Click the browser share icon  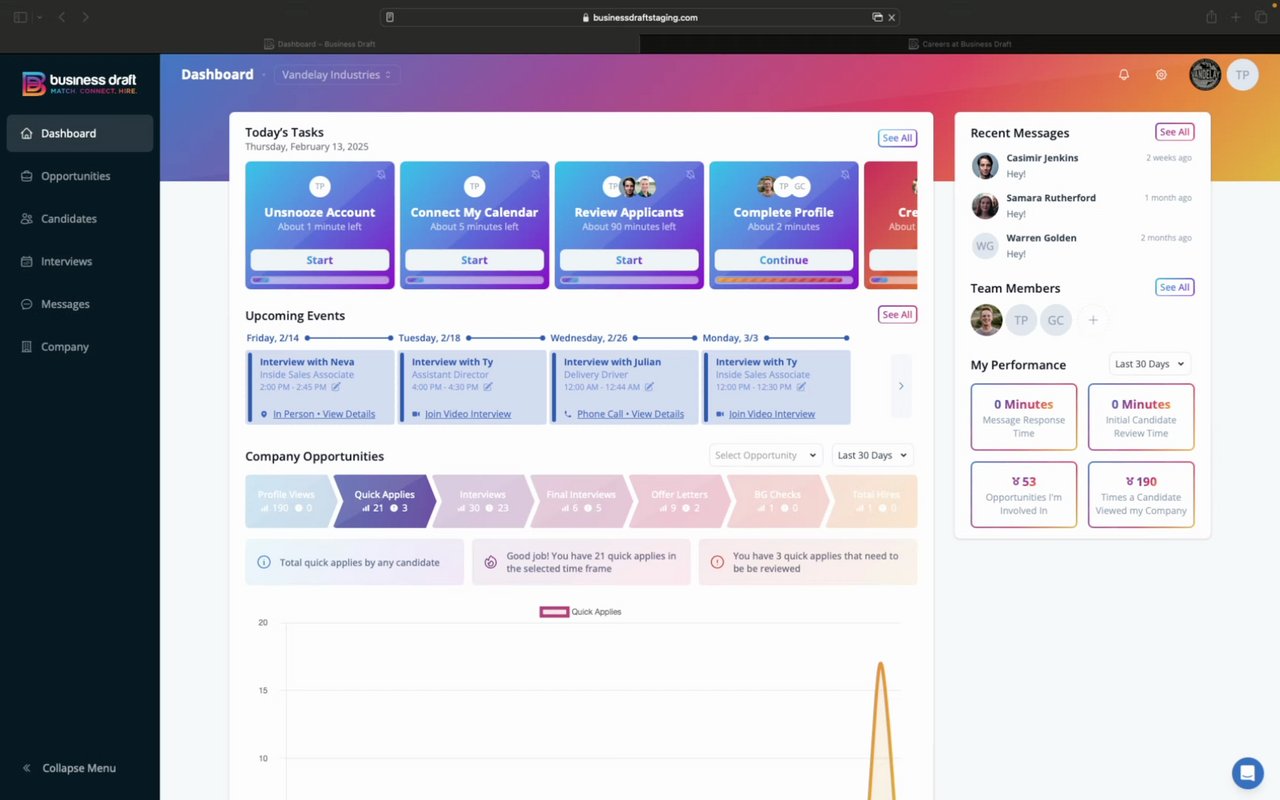(1211, 17)
